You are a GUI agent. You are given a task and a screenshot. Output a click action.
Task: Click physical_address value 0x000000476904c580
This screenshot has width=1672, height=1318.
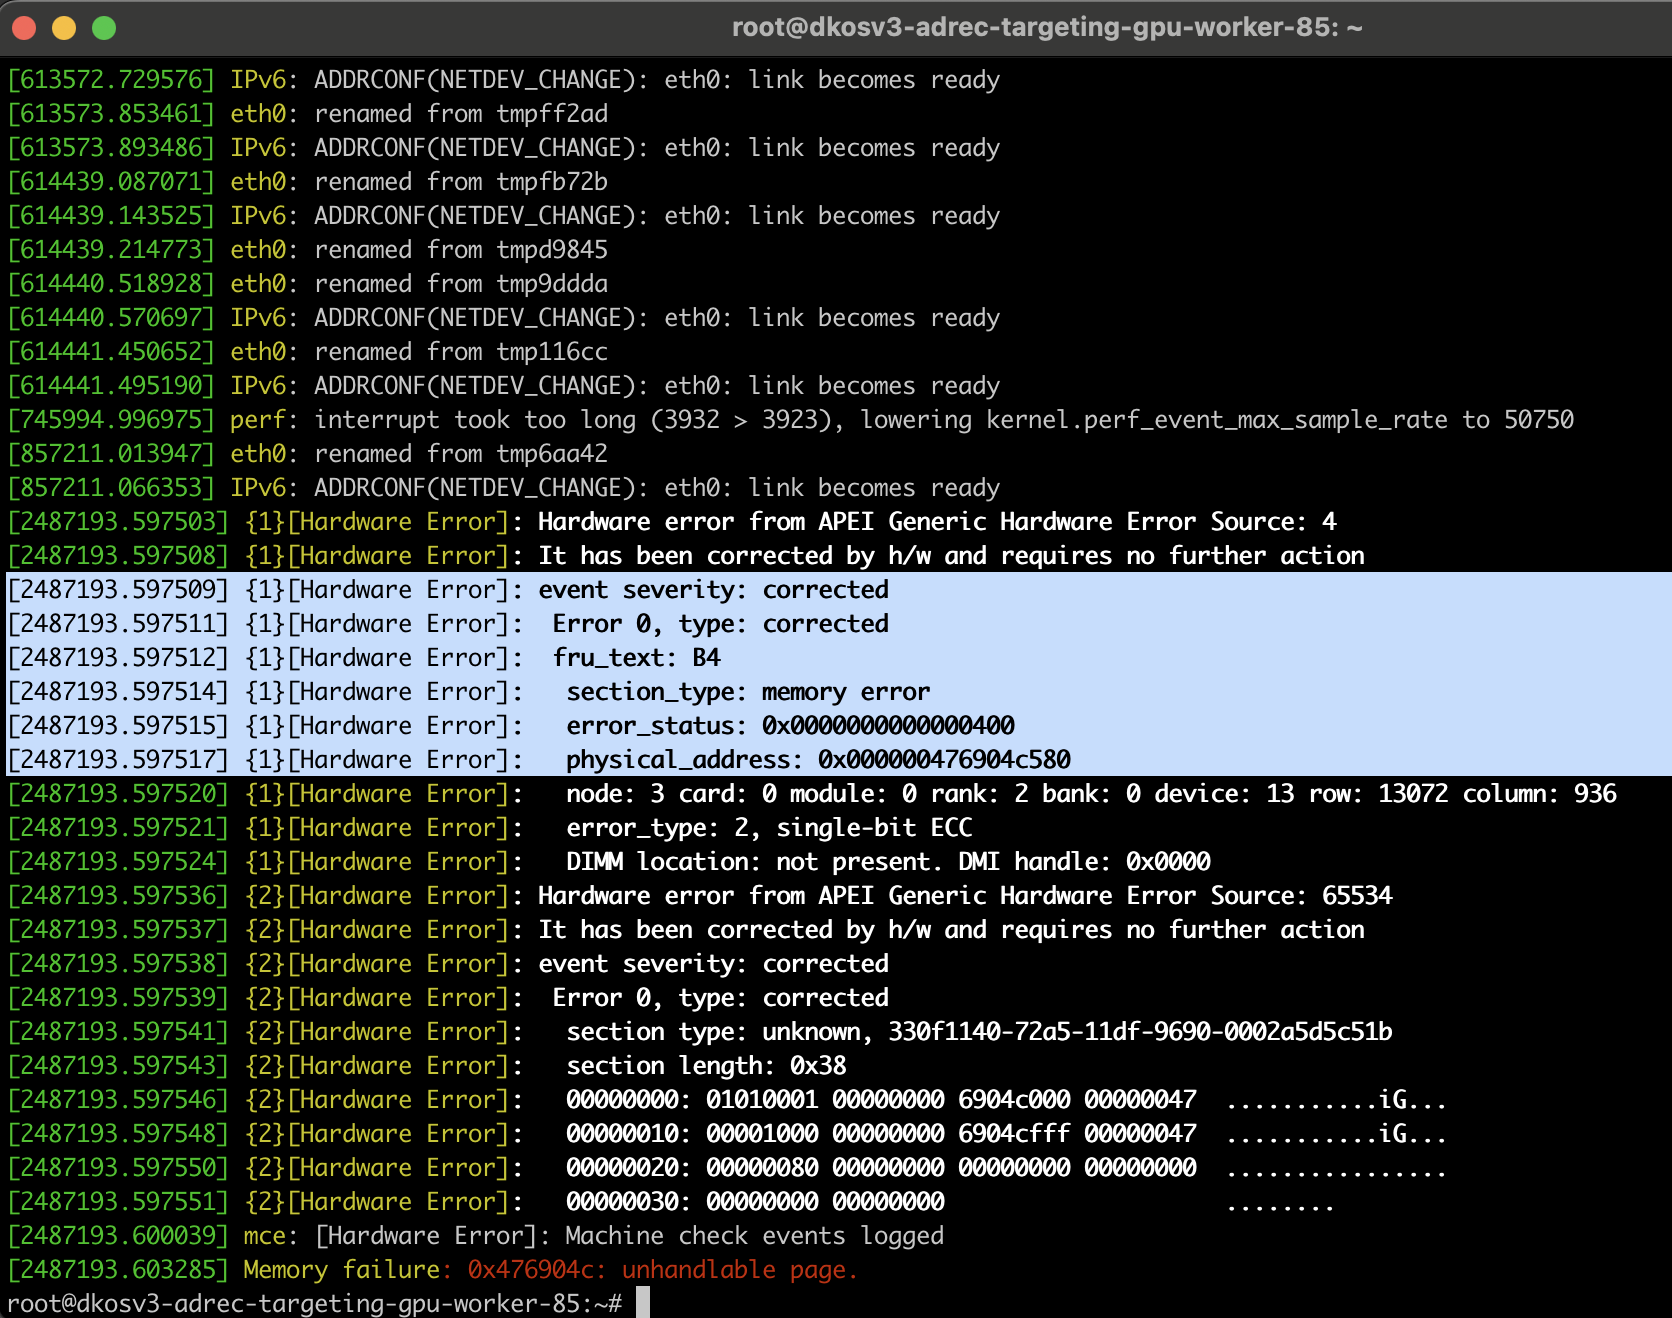tap(944, 760)
